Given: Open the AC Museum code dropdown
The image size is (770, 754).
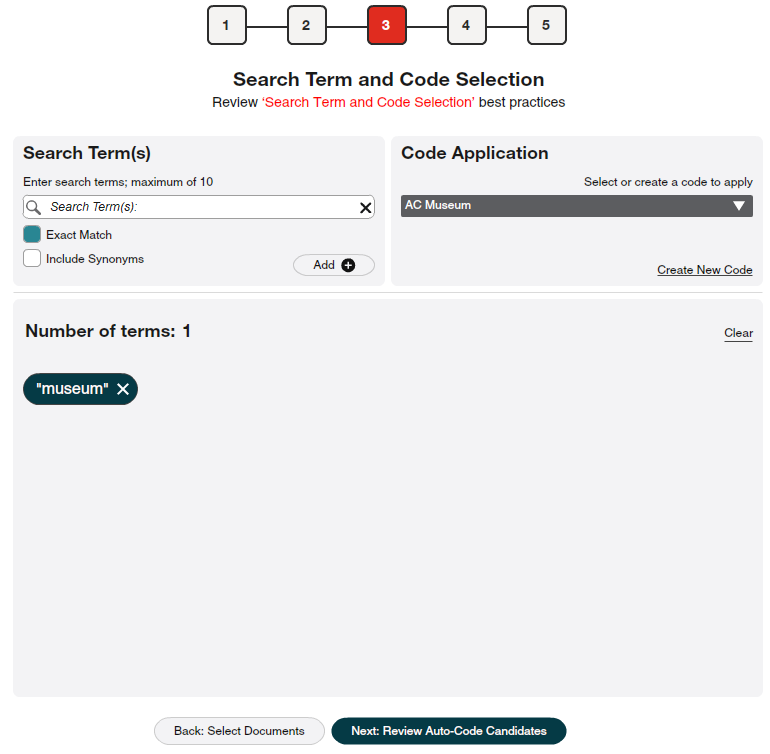Looking at the screenshot, I should (x=577, y=206).
